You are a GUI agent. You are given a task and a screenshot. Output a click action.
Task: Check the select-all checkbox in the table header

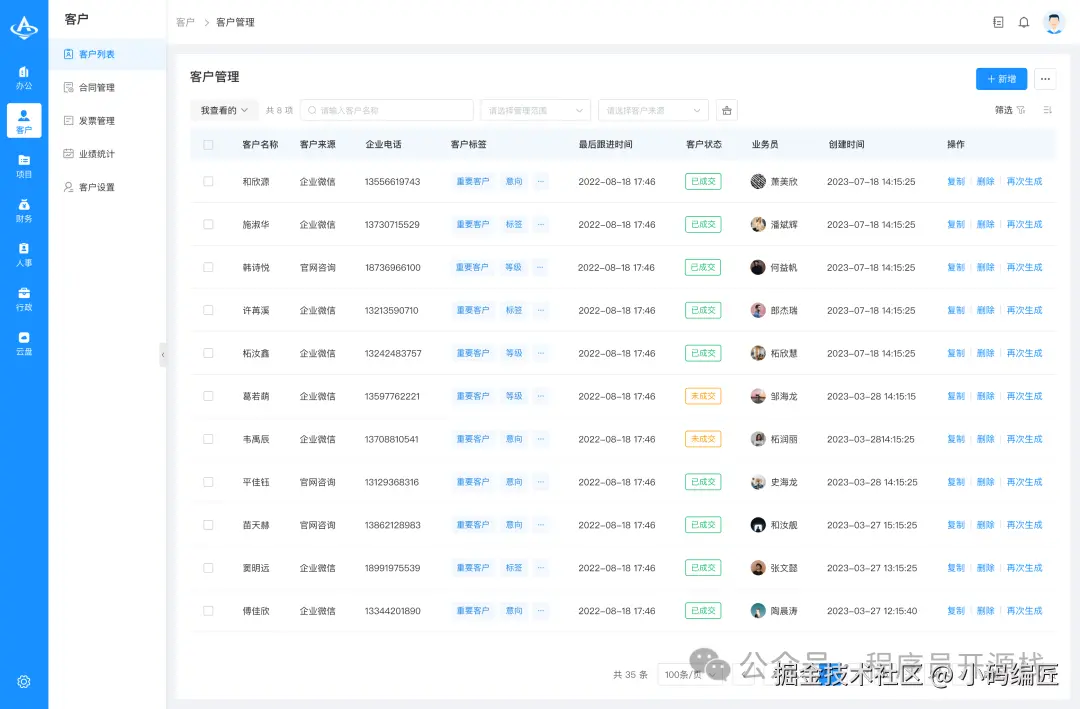click(208, 144)
